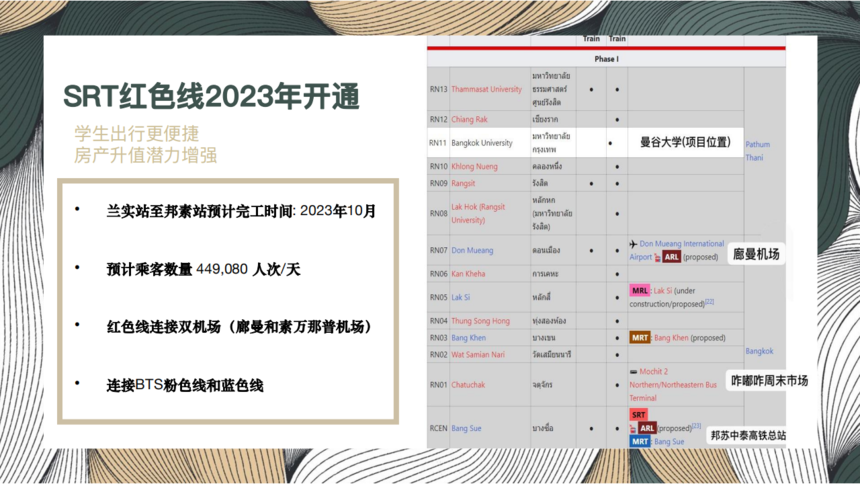The image size is (860, 484).
Task: Click the ARL badge in Bang Sue row
Action: pyautogui.click(x=647, y=428)
